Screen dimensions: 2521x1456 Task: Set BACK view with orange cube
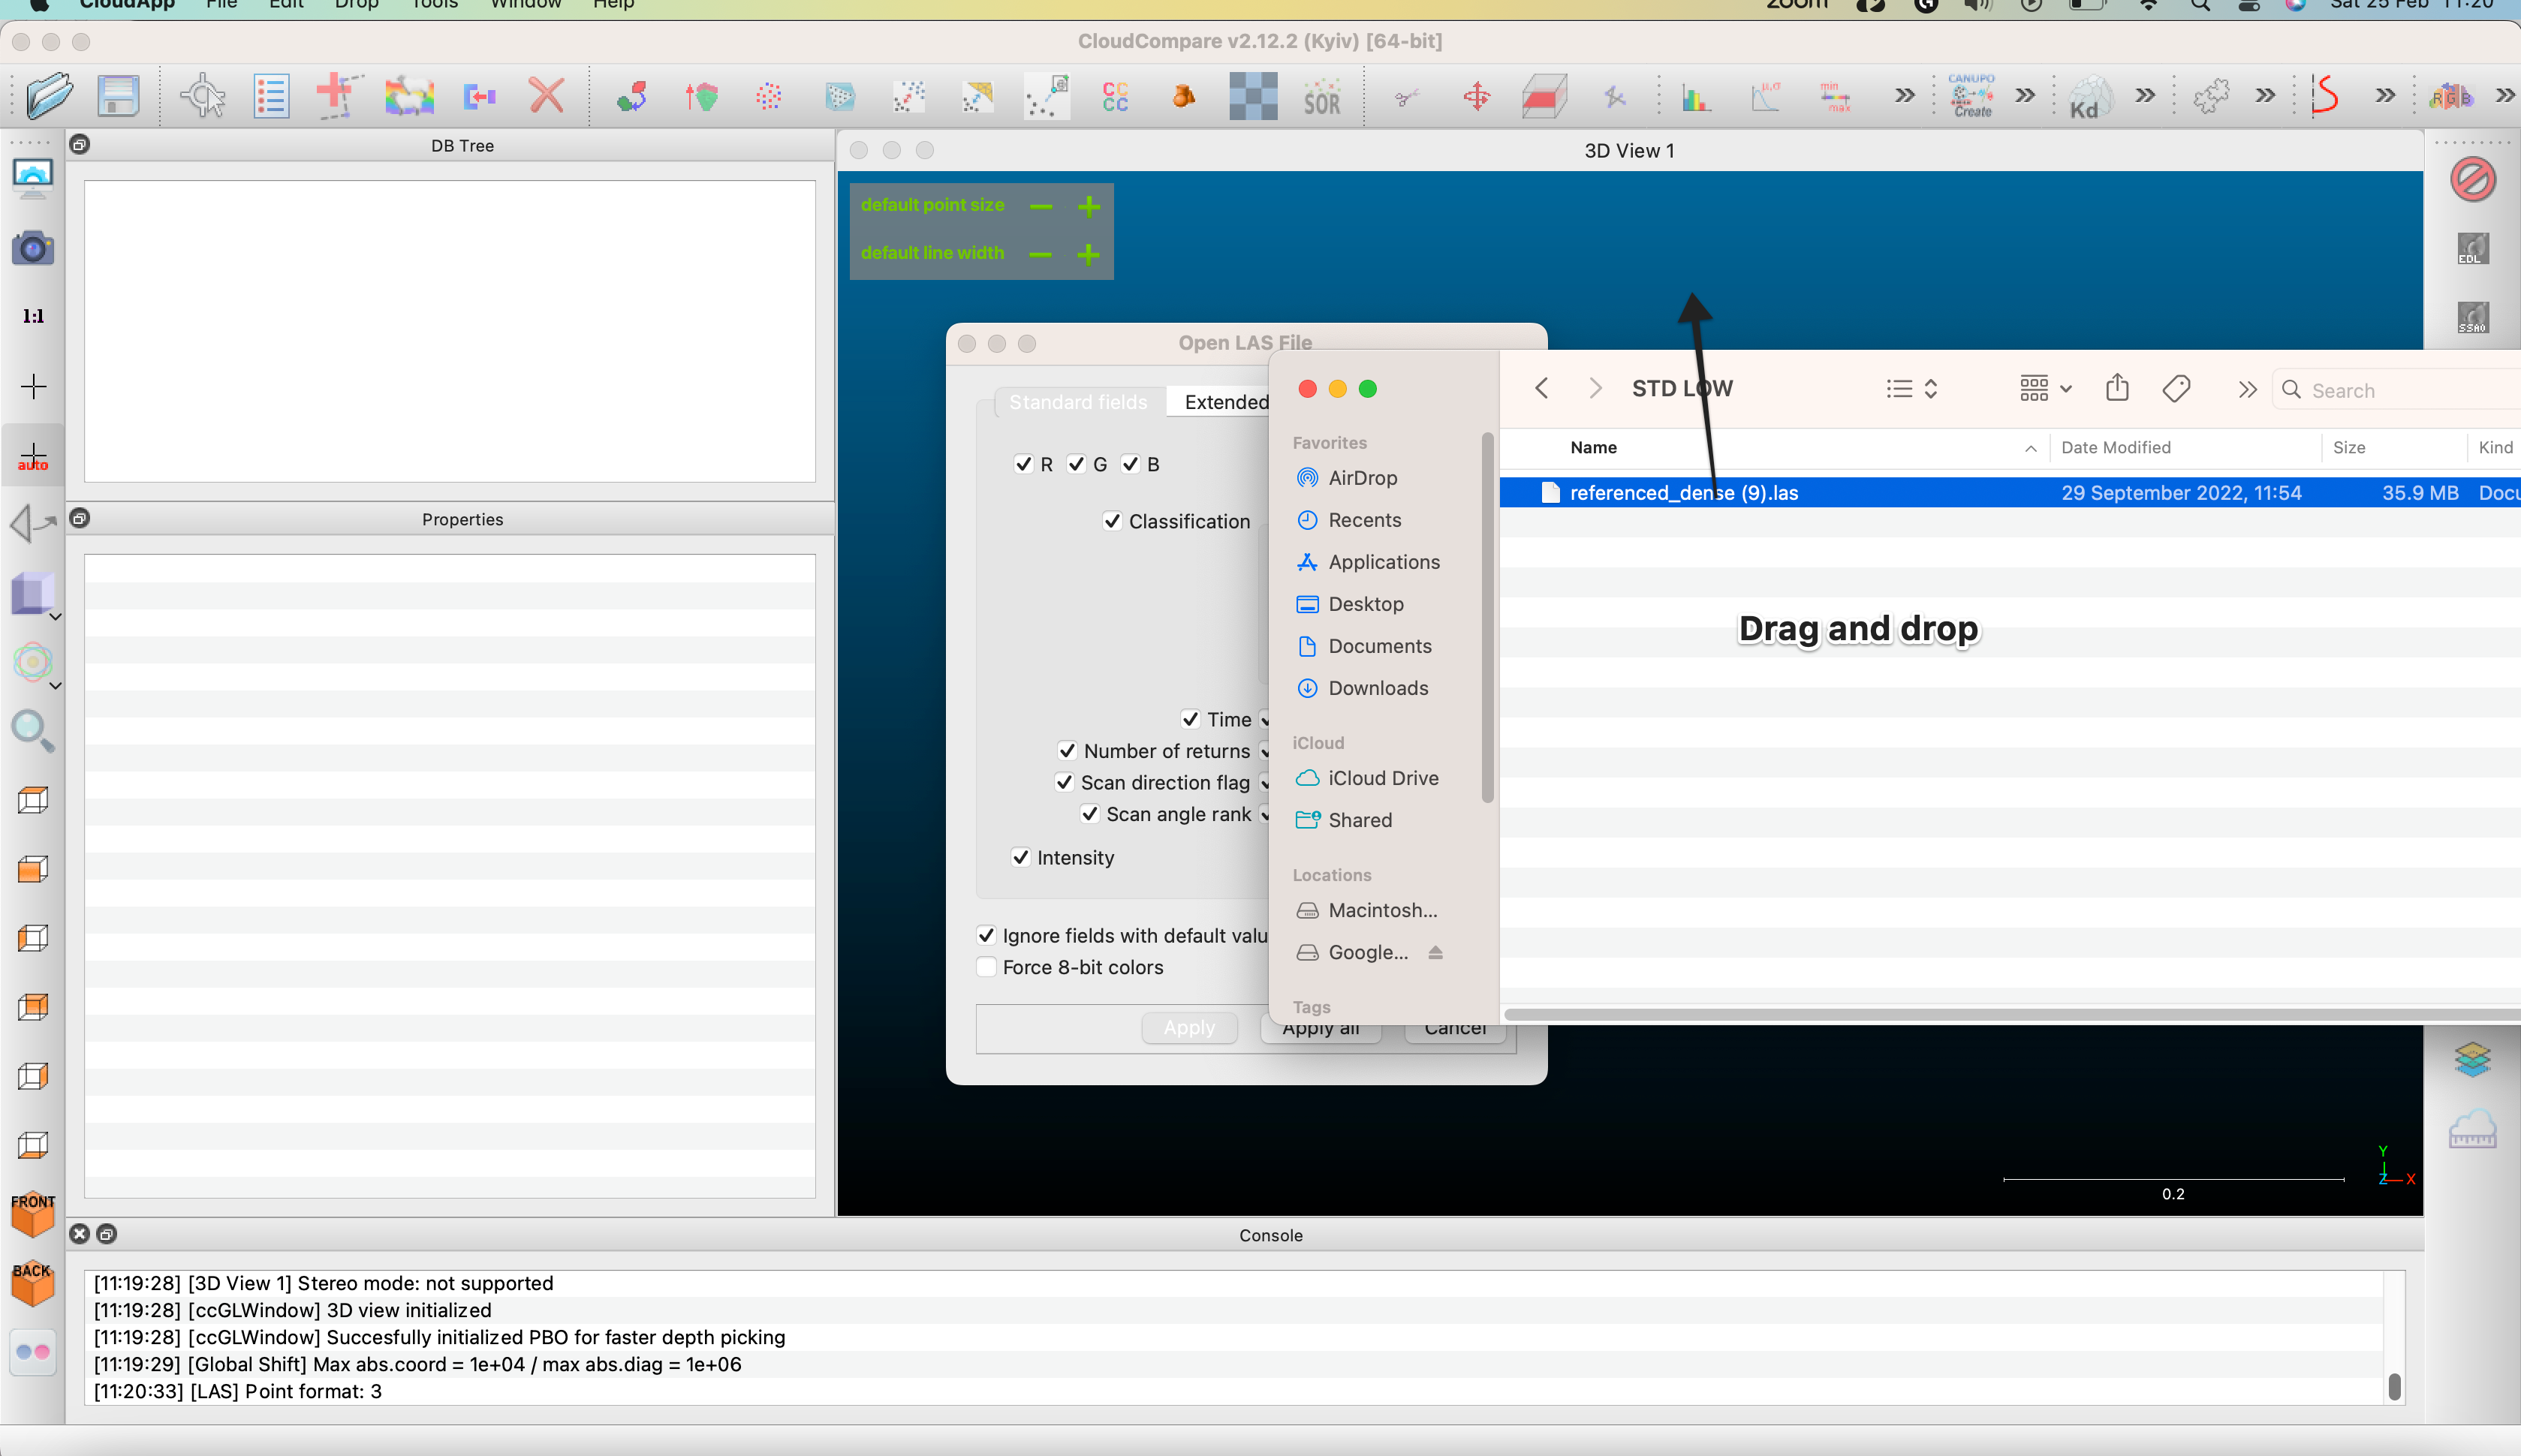[33, 1283]
